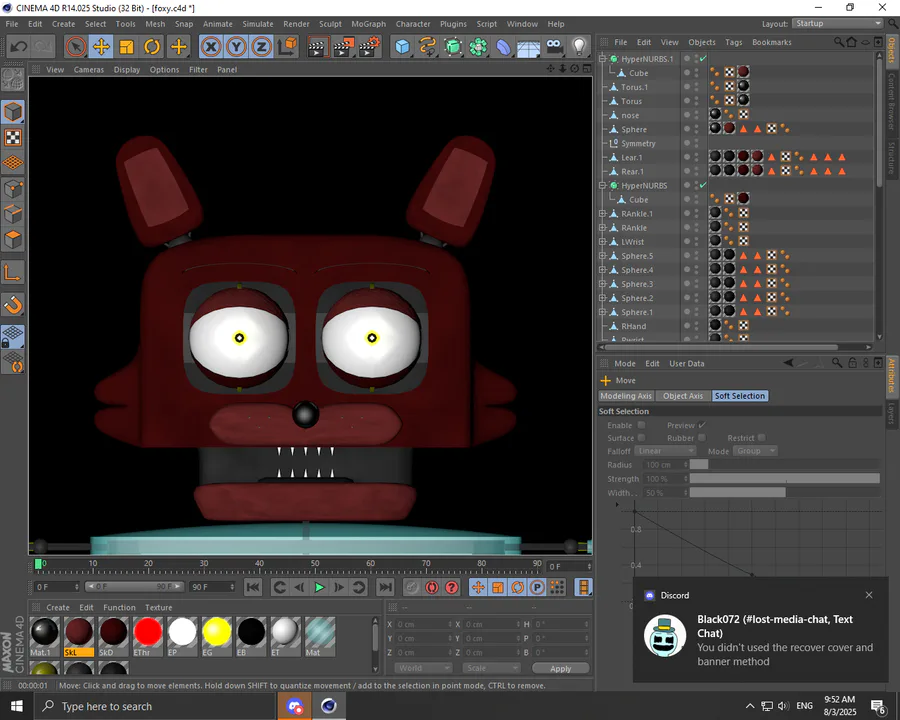Toggle the HyperNURBS.1 green enable checkmark
This screenshot has width=900, height=720.
coord(703,59)
